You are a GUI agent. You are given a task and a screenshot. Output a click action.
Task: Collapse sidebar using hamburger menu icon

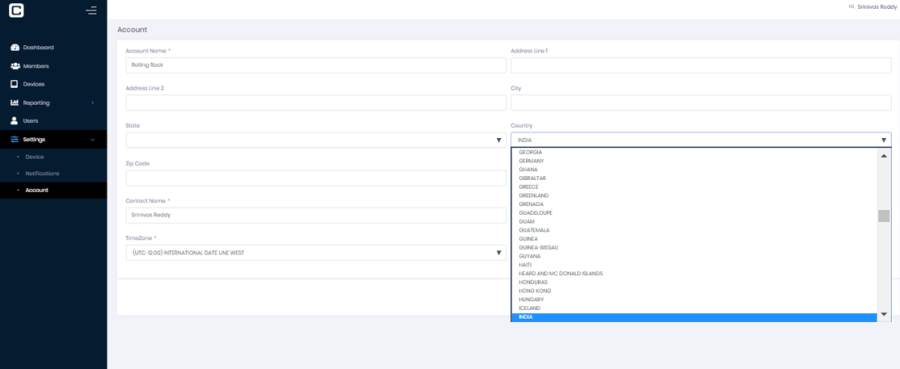pos(91,10)
